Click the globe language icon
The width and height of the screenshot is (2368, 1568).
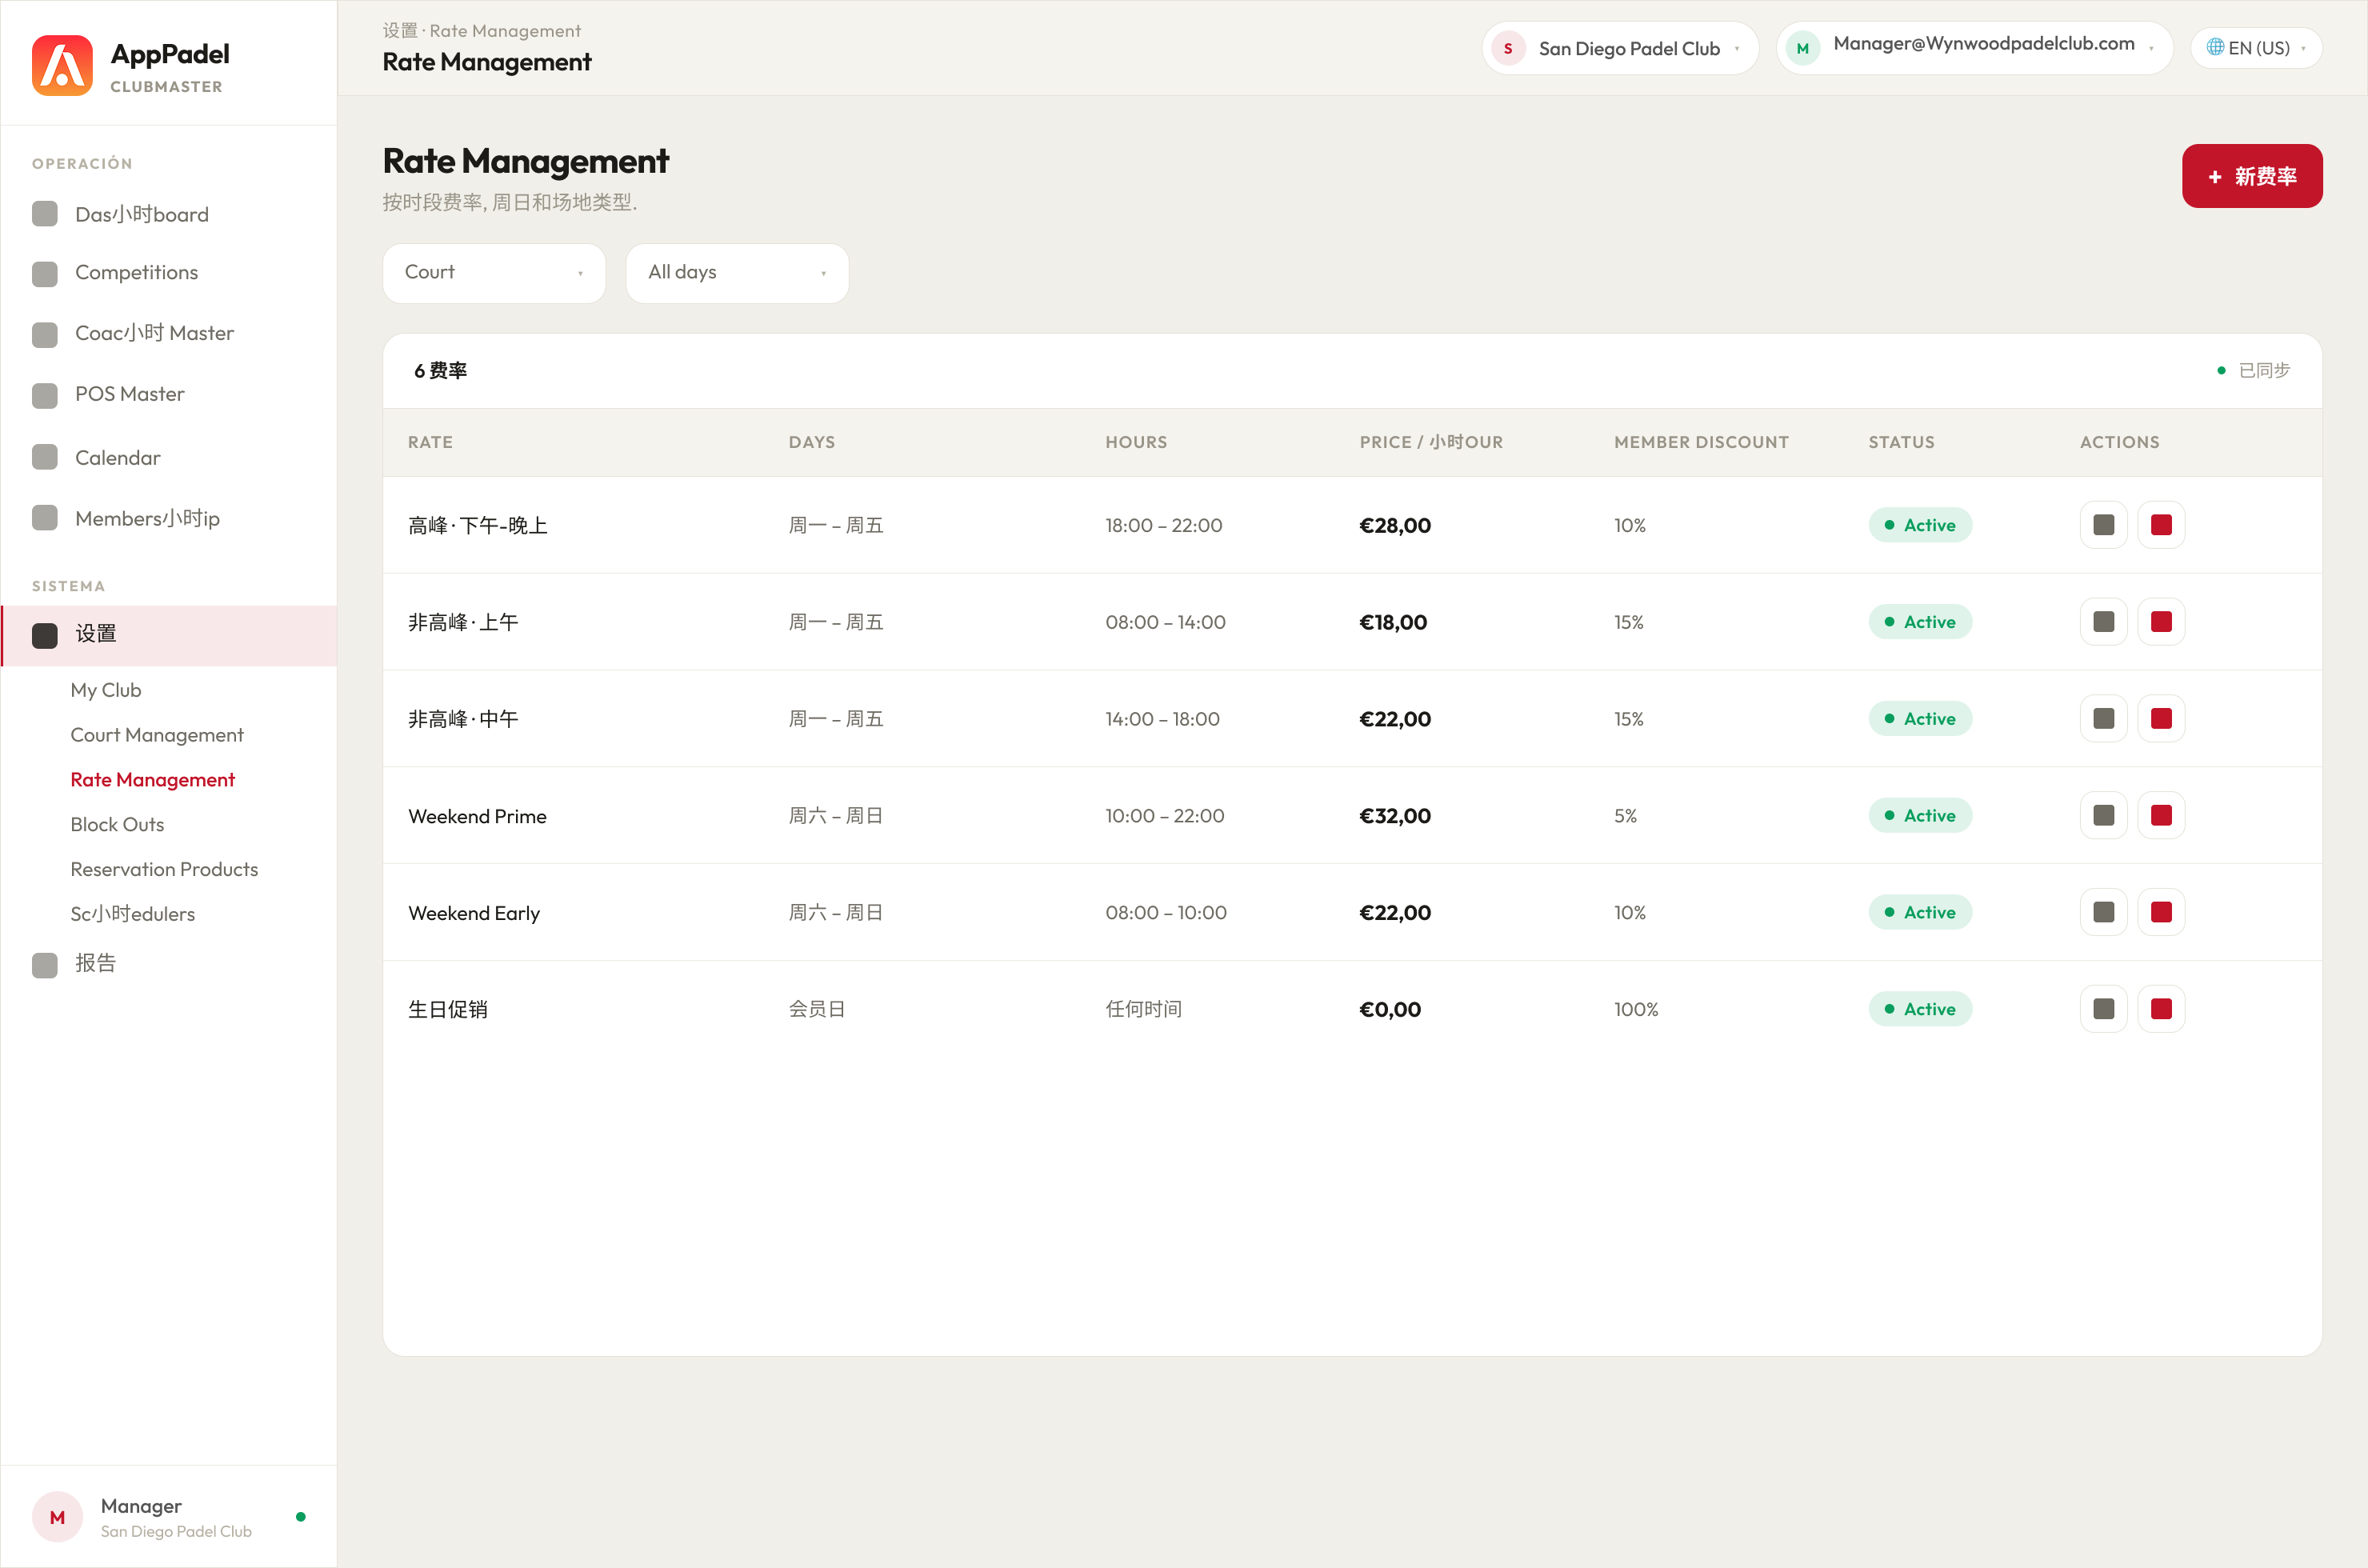2215,47
